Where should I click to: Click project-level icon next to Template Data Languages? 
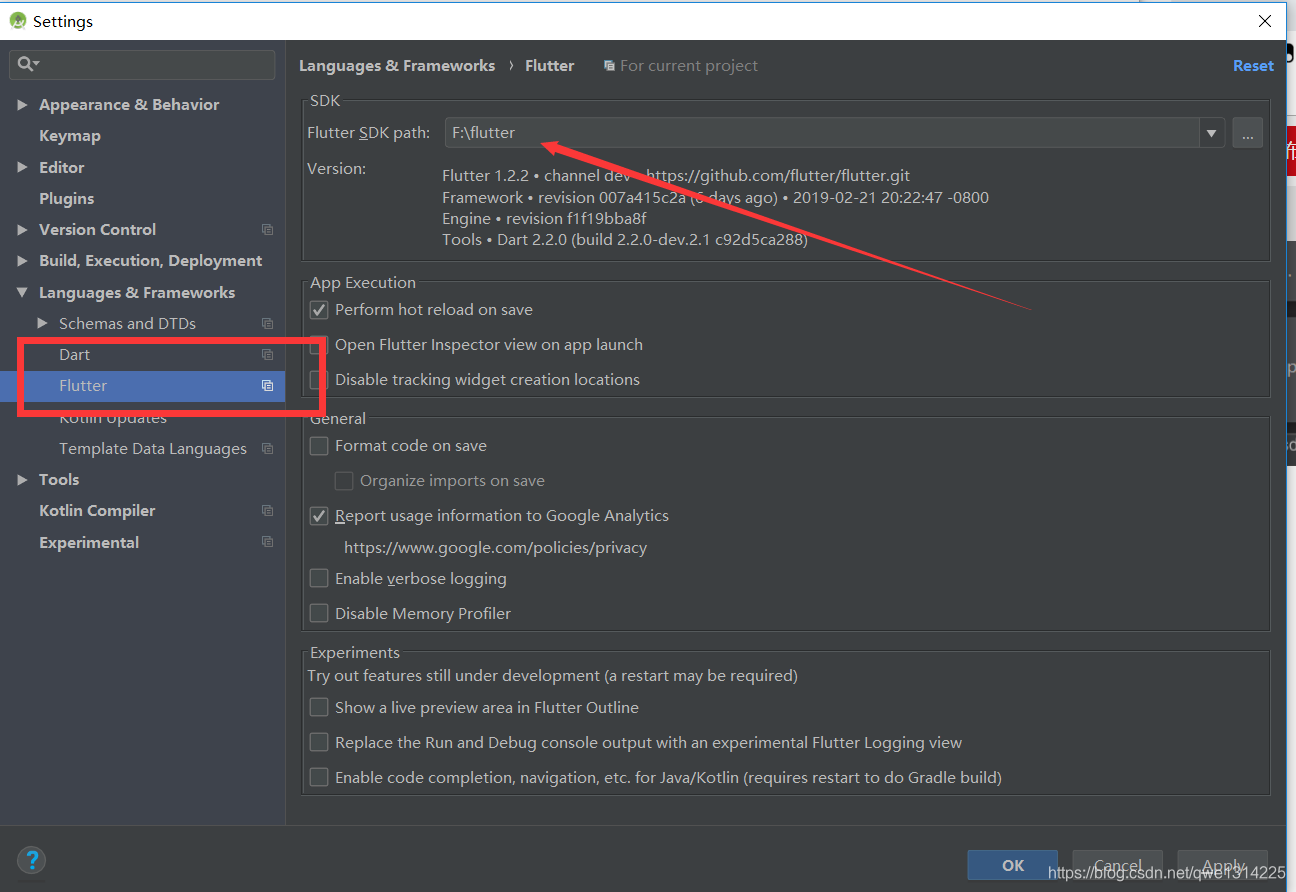point(267,449)
